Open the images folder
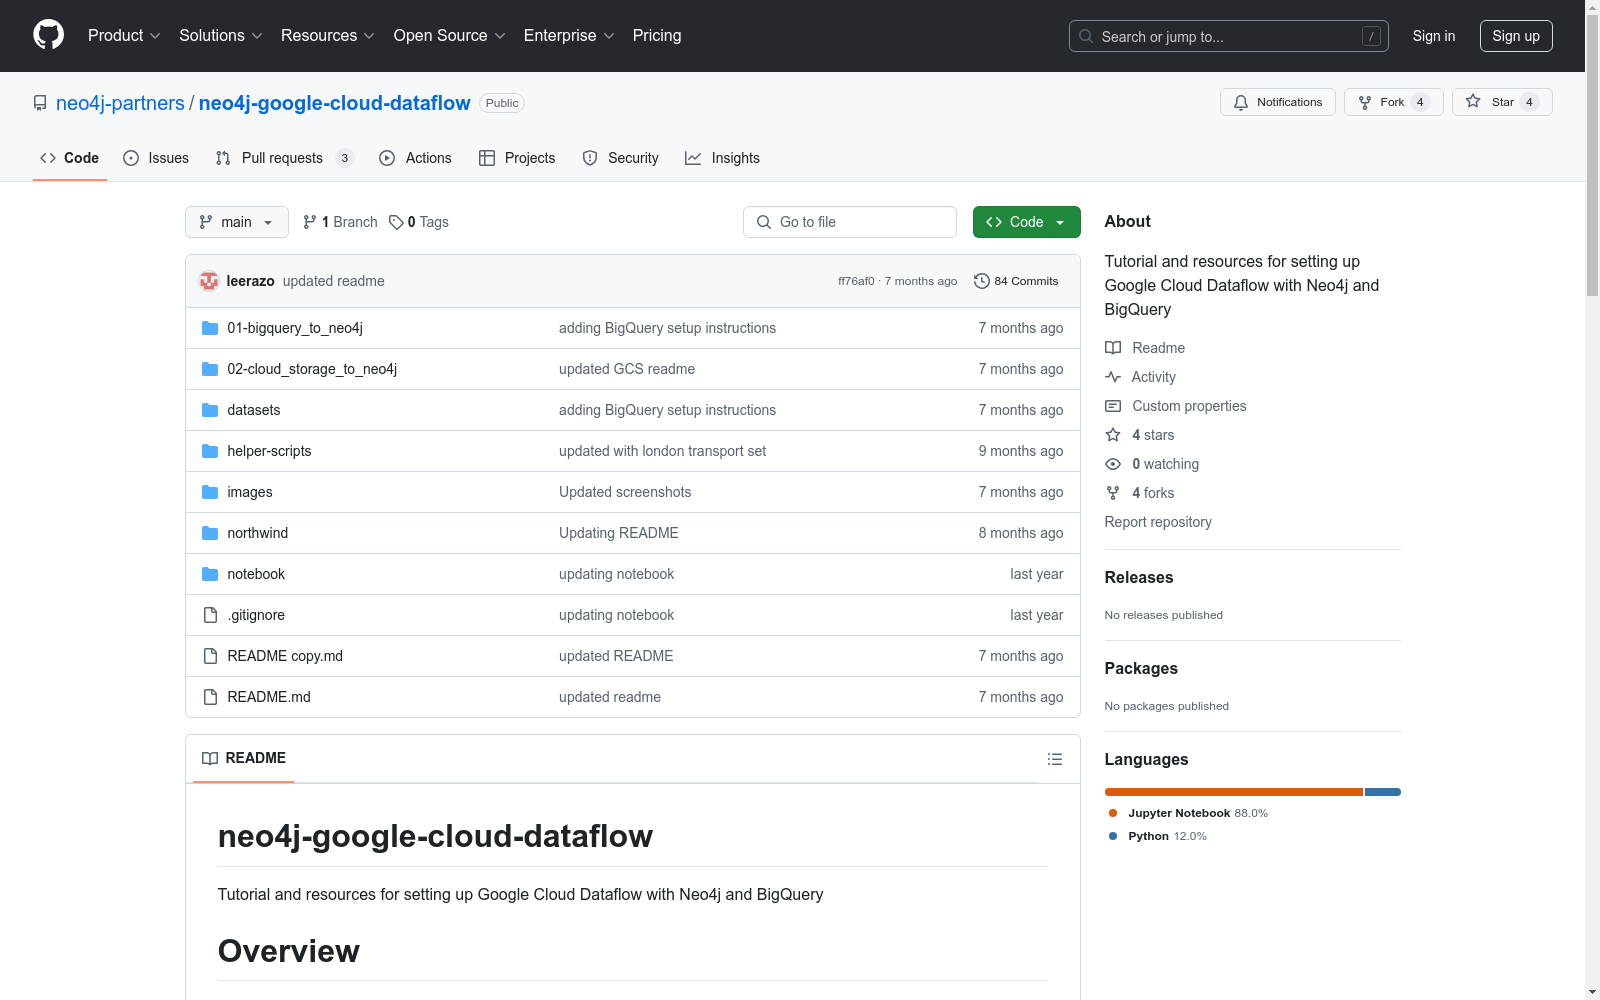The width and height of the screenshot is (1600, 1000). pos(250,492)
